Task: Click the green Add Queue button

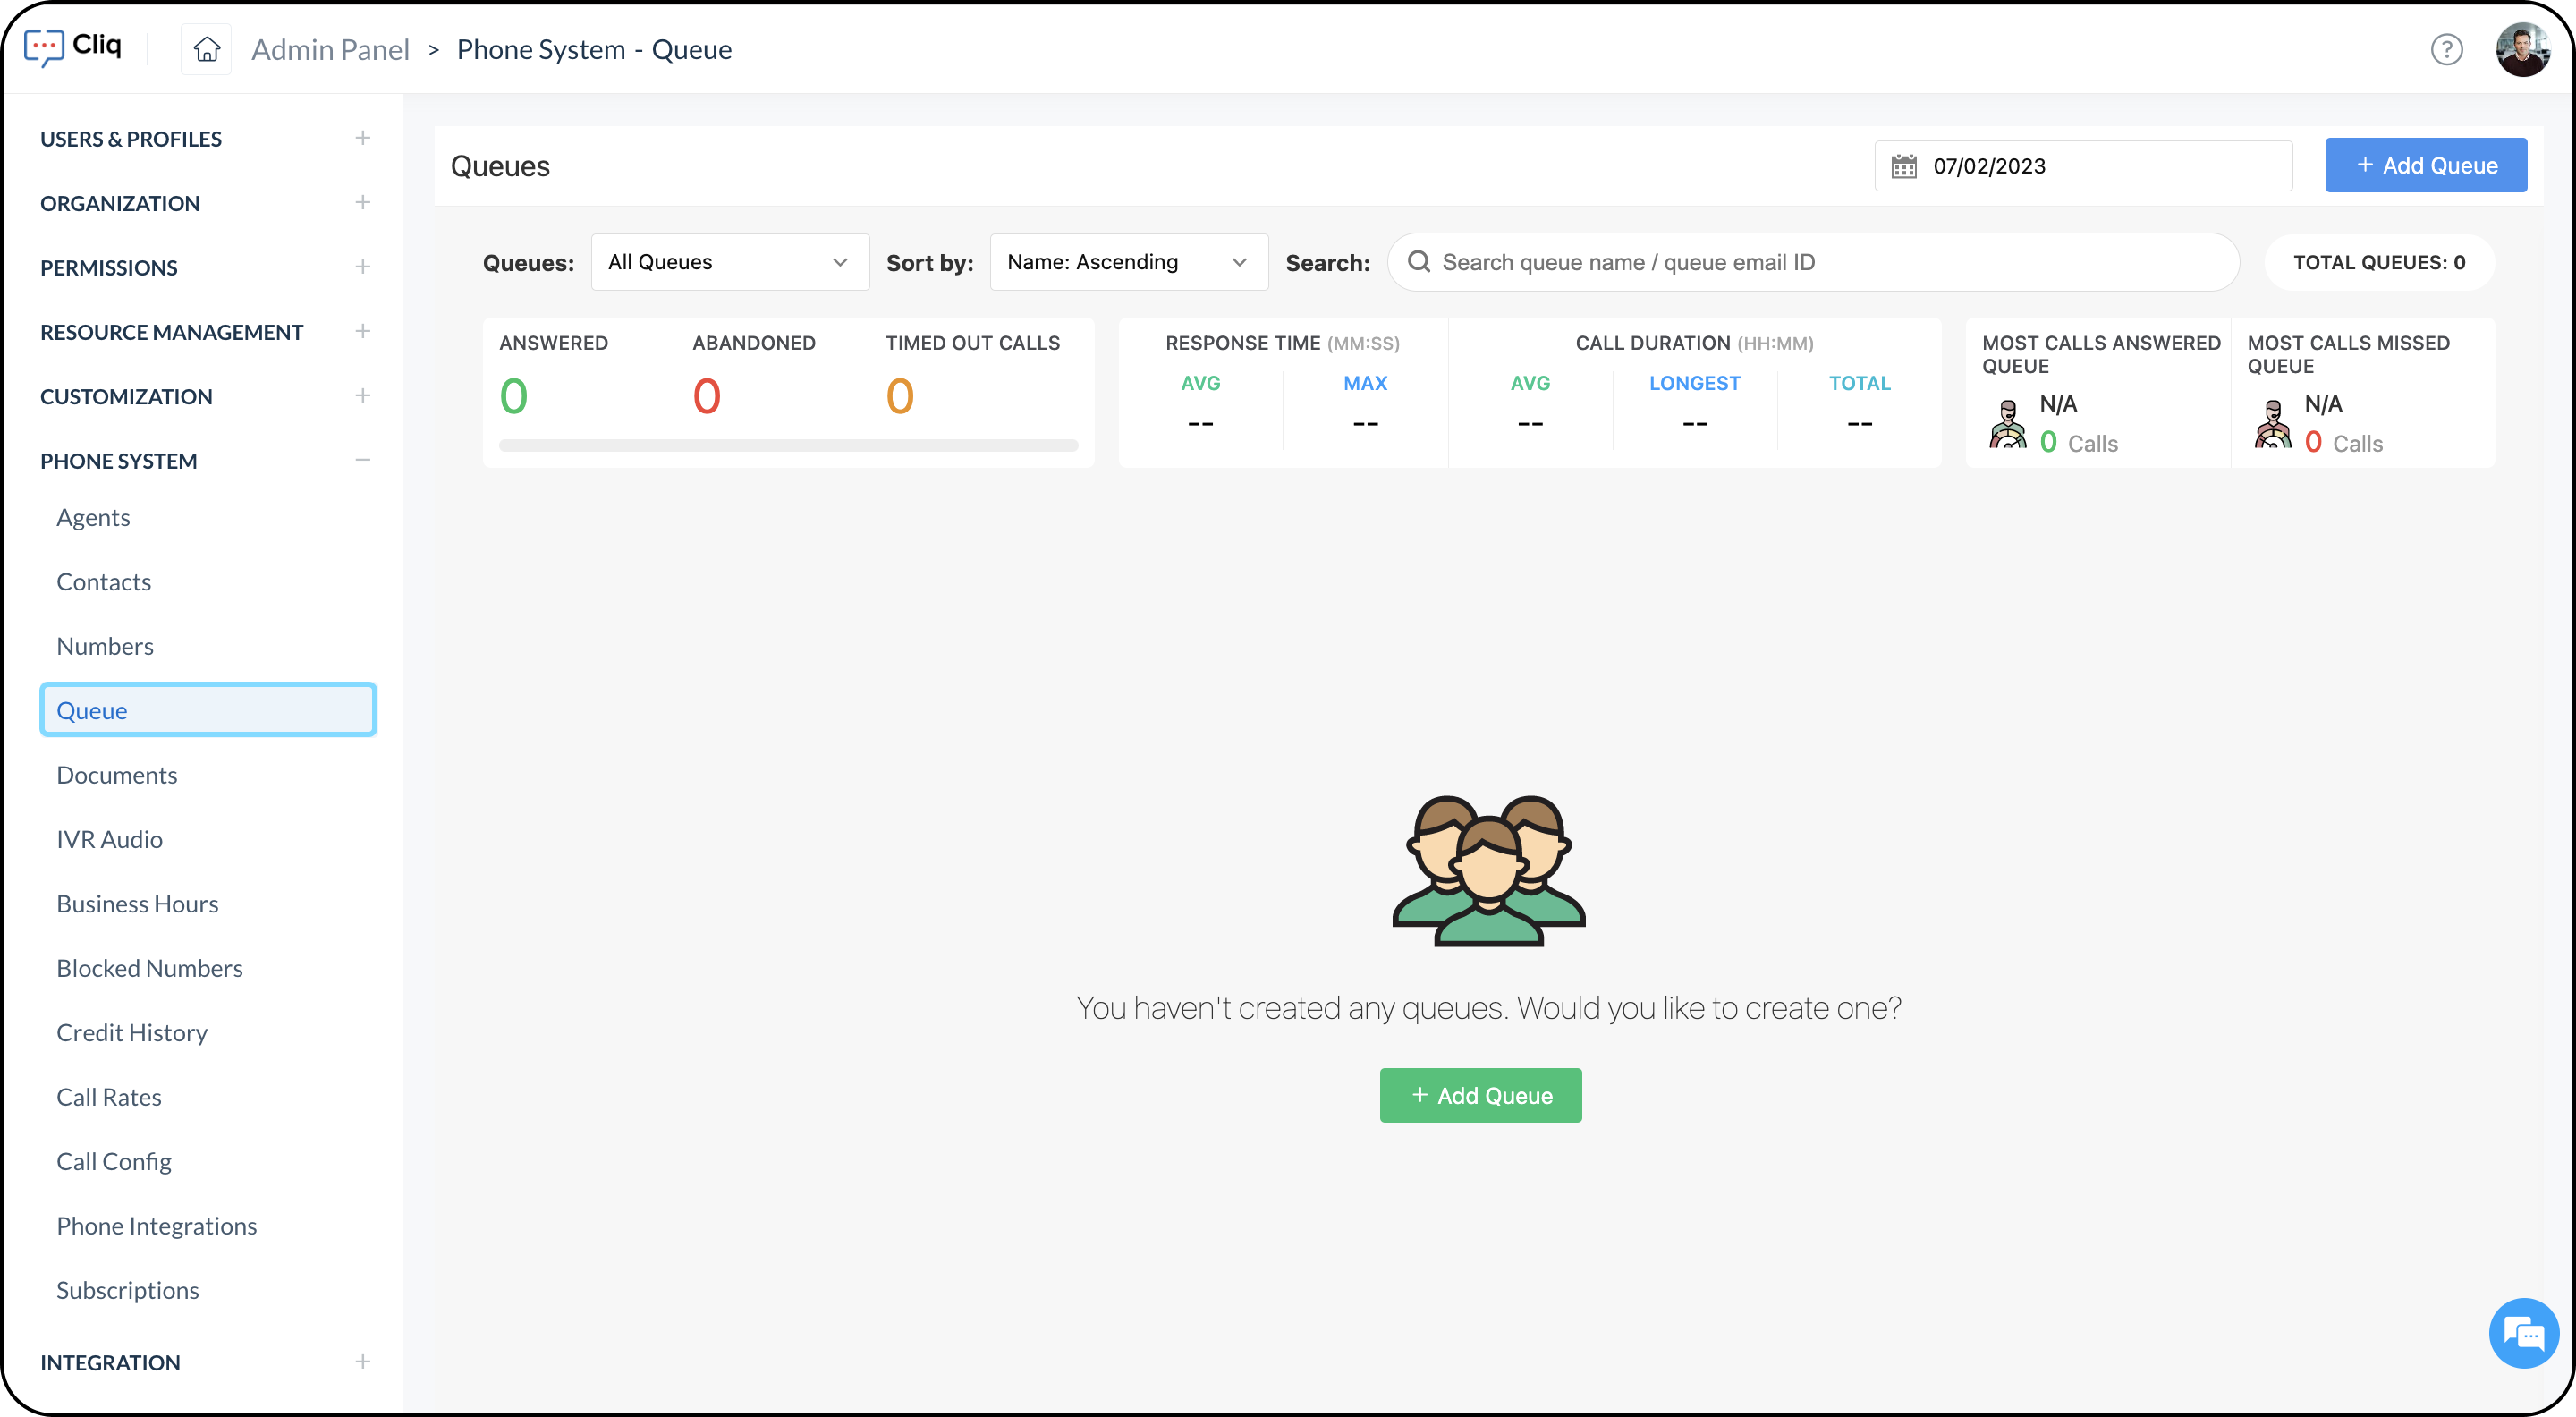Action: 1480,1095
